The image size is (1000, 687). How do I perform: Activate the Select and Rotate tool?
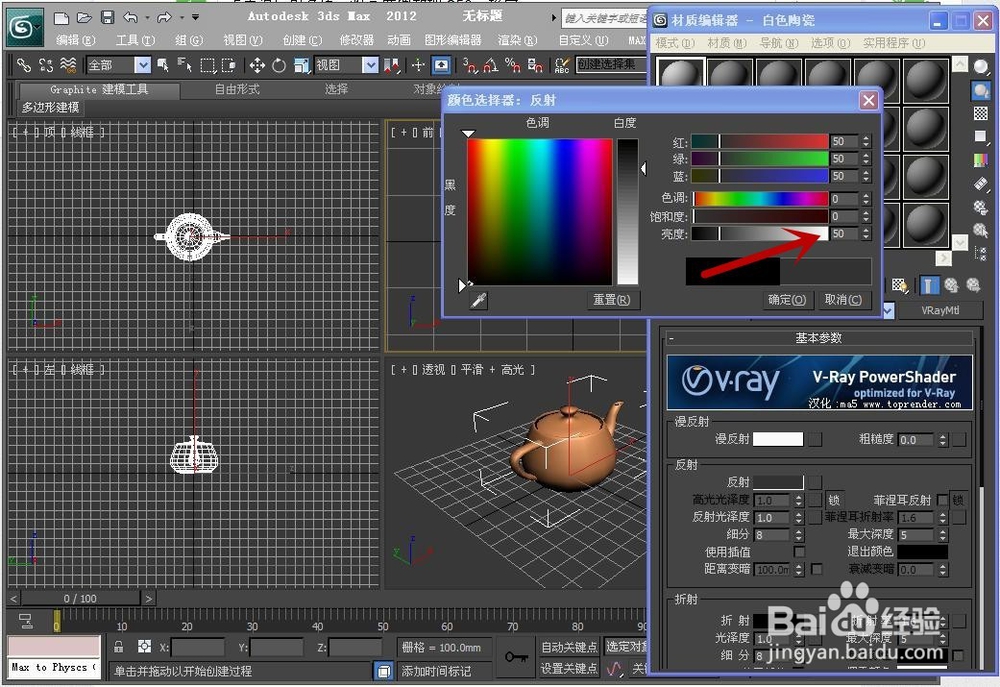[x=278, y=66]
